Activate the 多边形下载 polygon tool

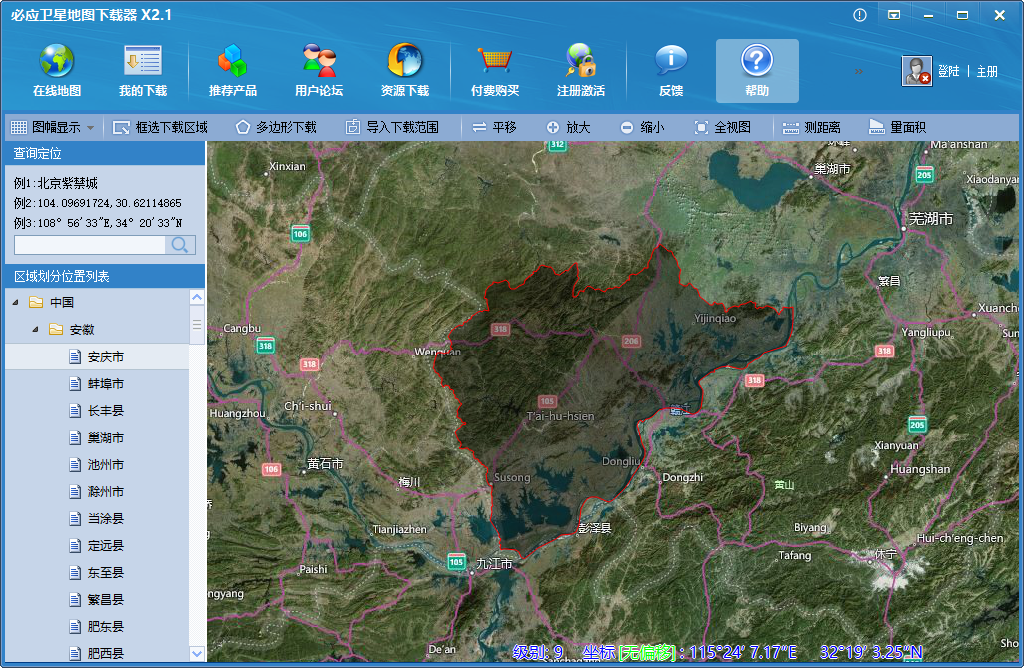coord(276,128)
